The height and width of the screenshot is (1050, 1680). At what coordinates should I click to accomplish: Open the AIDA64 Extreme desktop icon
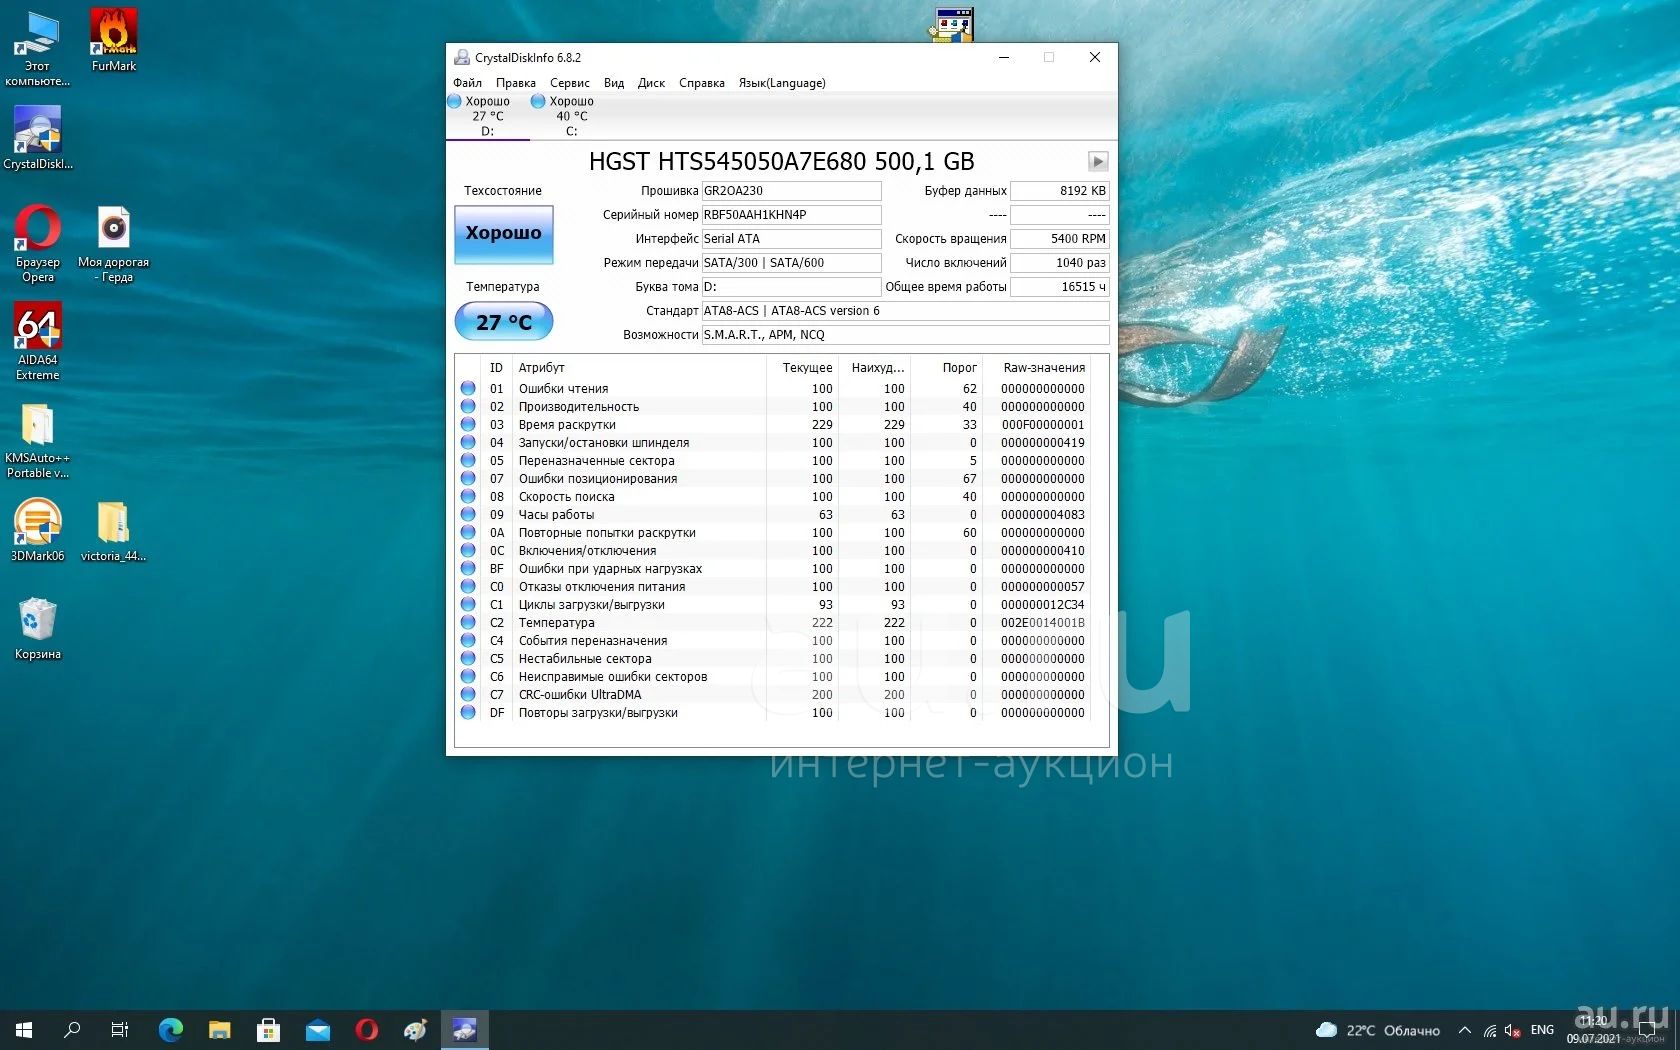(x=38, y=341)
